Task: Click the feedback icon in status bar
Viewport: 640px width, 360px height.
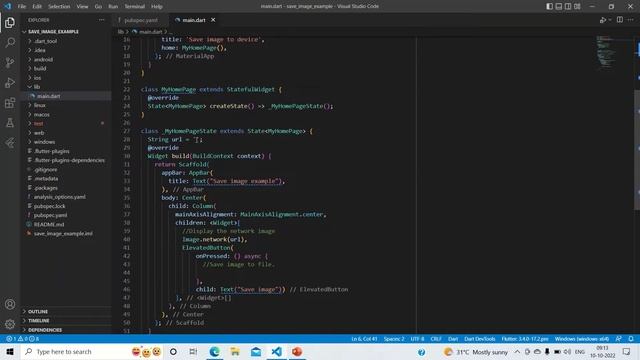Action: [x=619, y=339]
